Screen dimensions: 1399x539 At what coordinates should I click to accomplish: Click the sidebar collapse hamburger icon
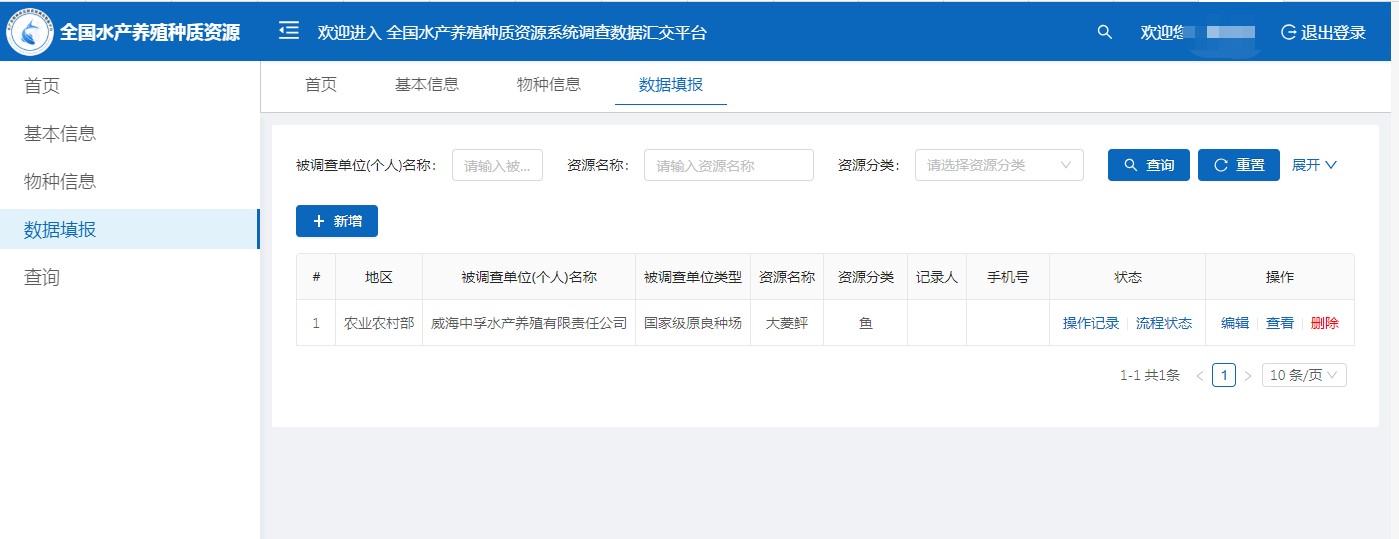(289, 31)
